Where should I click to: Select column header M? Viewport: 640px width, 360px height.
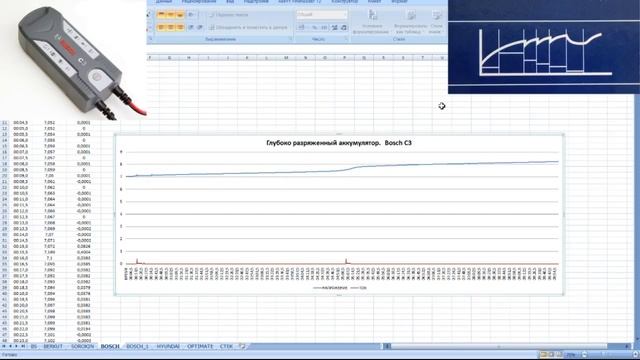point(286,58)
